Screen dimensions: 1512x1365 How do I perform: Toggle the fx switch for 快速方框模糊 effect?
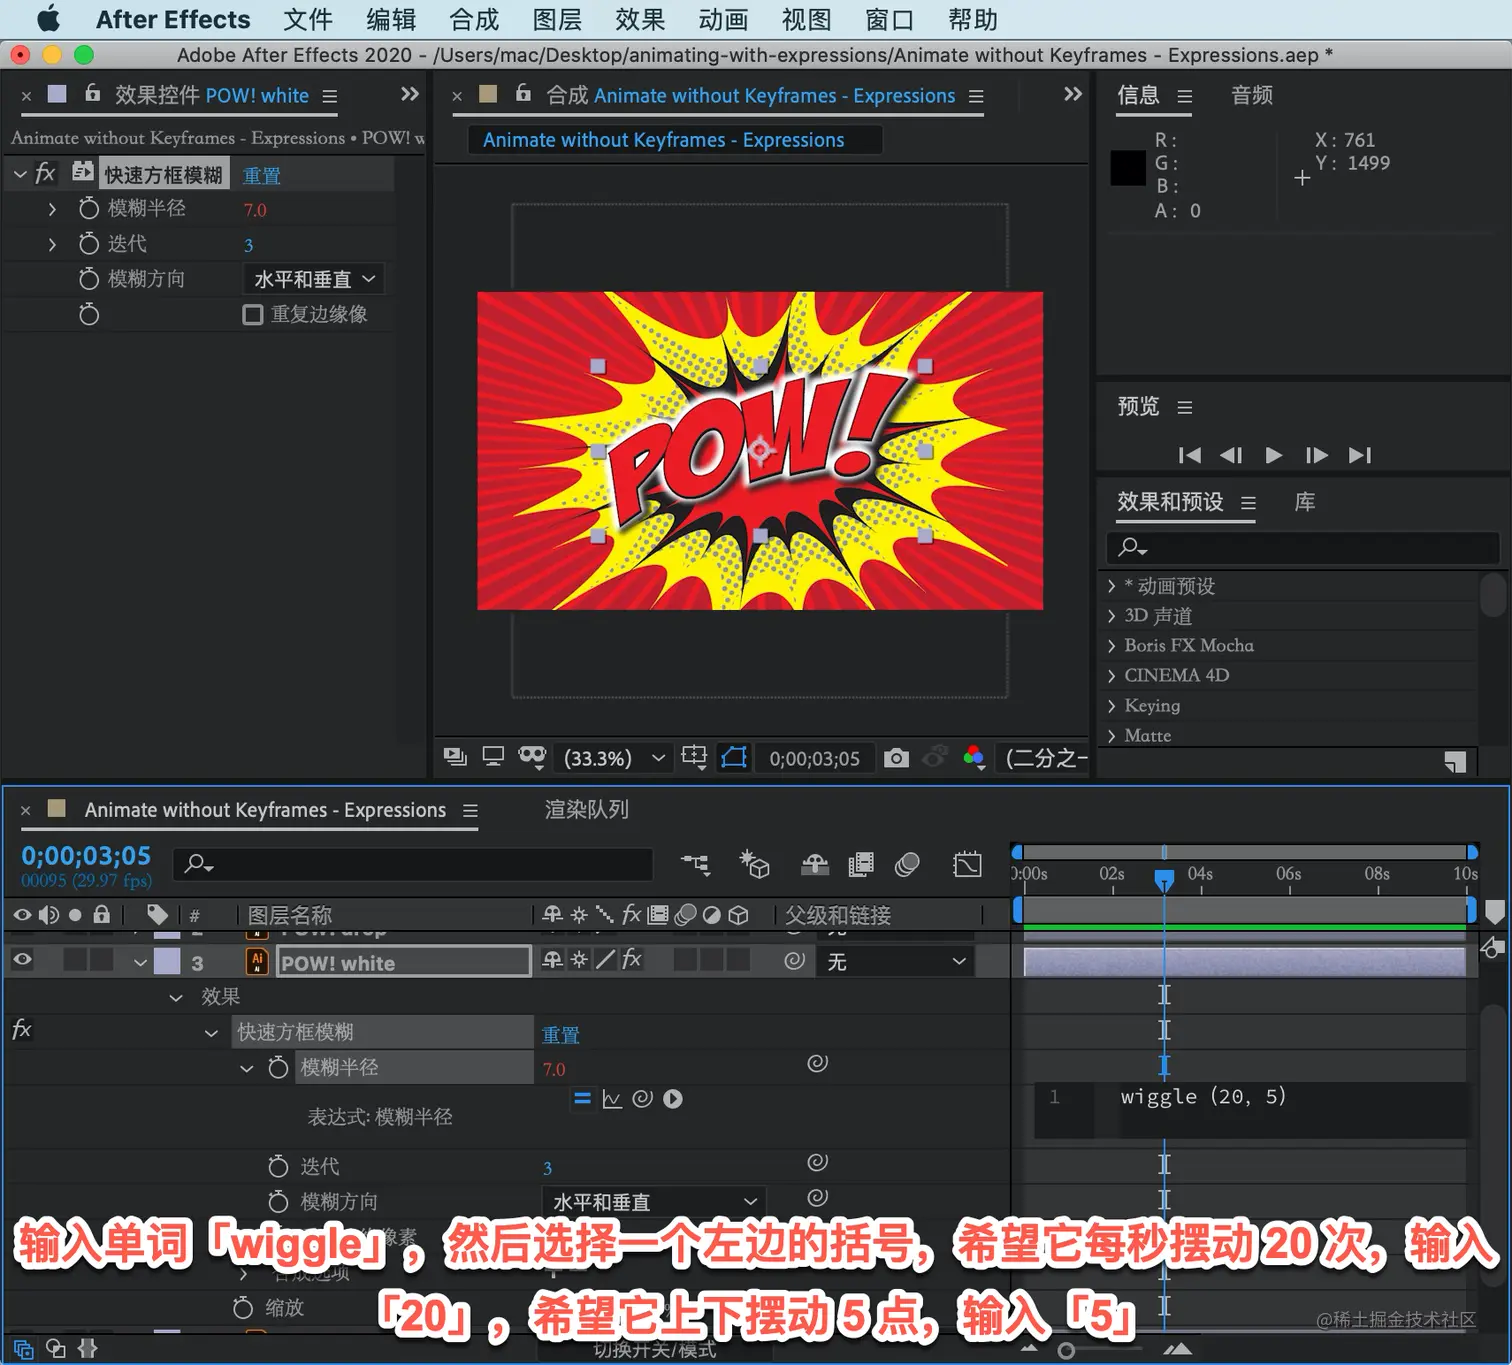click(x=45, y=174)
